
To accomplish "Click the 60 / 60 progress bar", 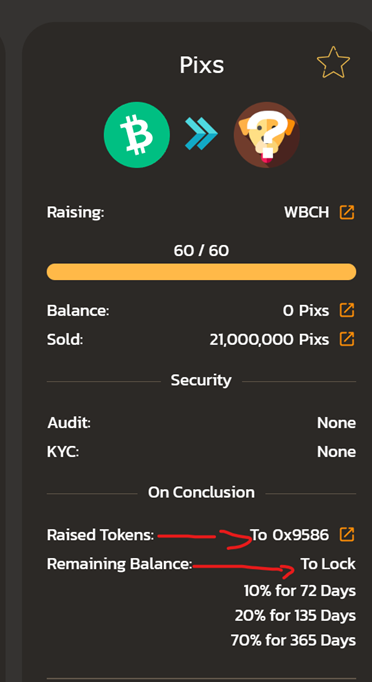I will pyautogui.click(x=201, y=272).
